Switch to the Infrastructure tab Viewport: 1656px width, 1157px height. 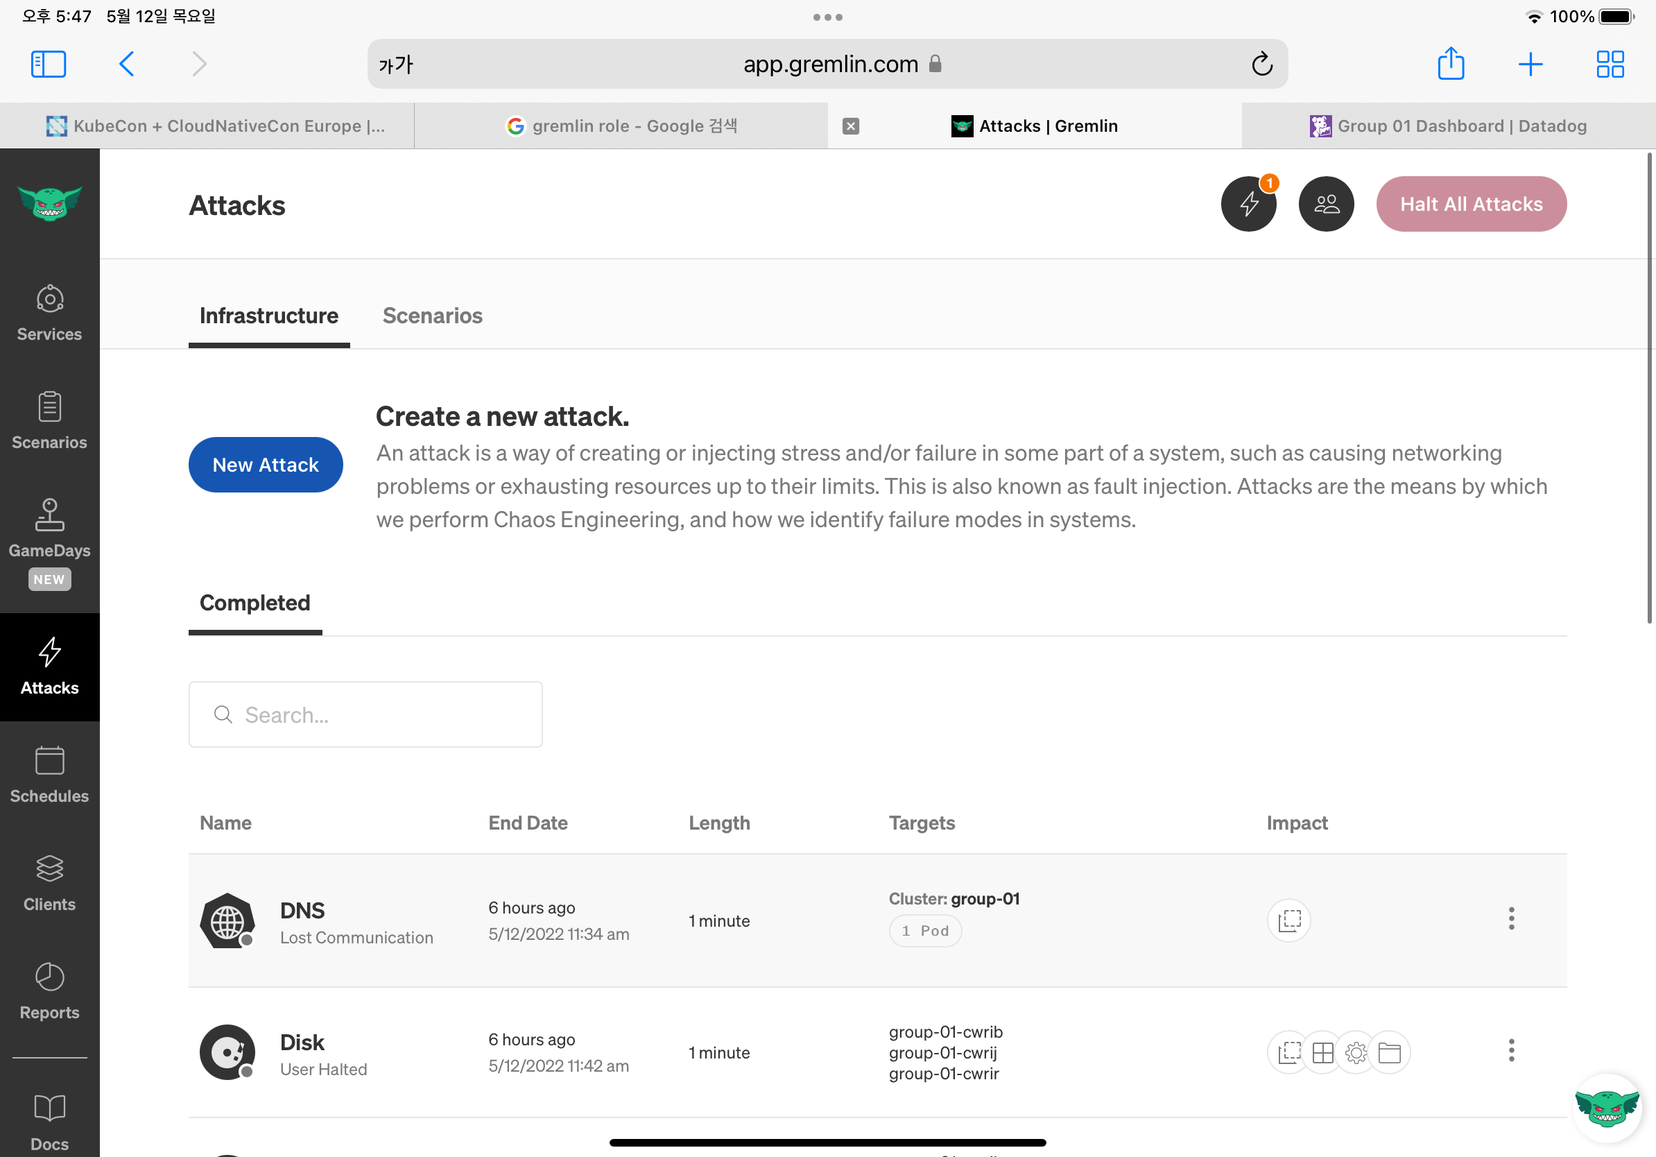click(269, 316)
